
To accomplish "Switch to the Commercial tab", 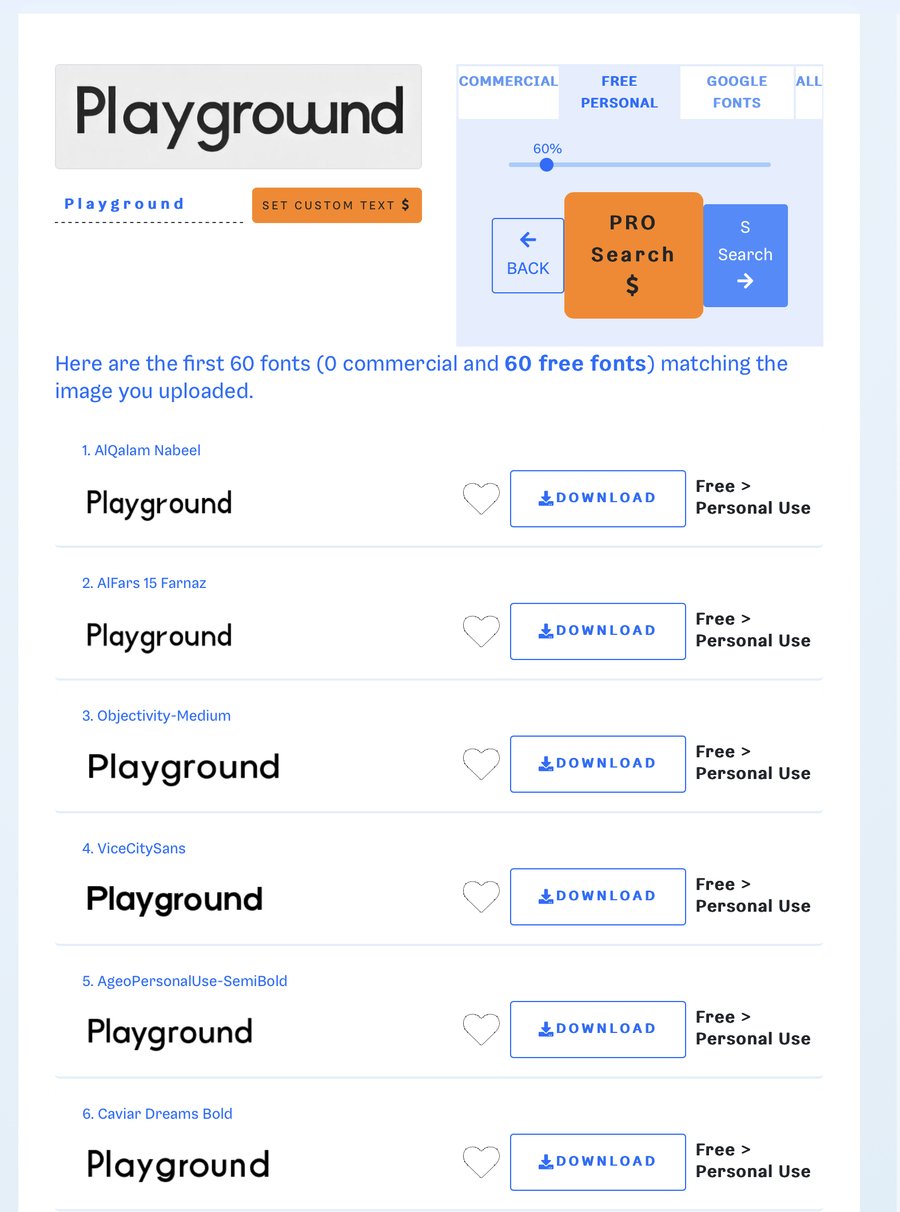I will (508, 82).
